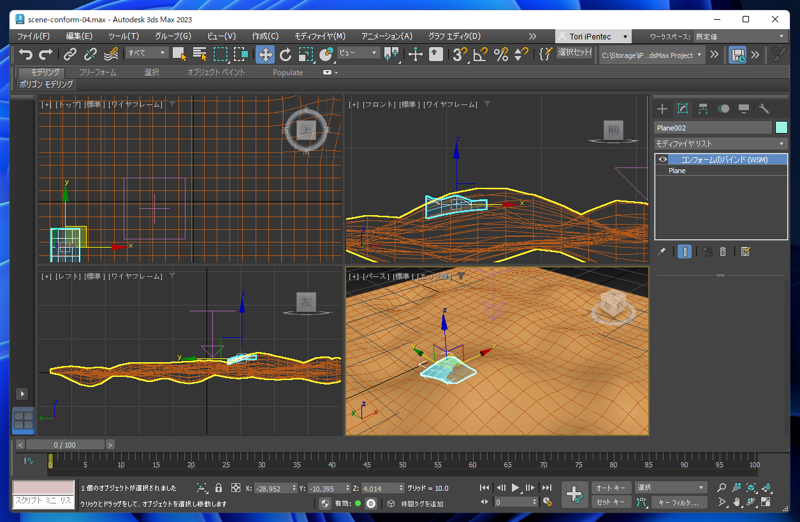
Task: Activate the Select and Rotate tool
Action: pyautogui.click(x=286, y=54)
